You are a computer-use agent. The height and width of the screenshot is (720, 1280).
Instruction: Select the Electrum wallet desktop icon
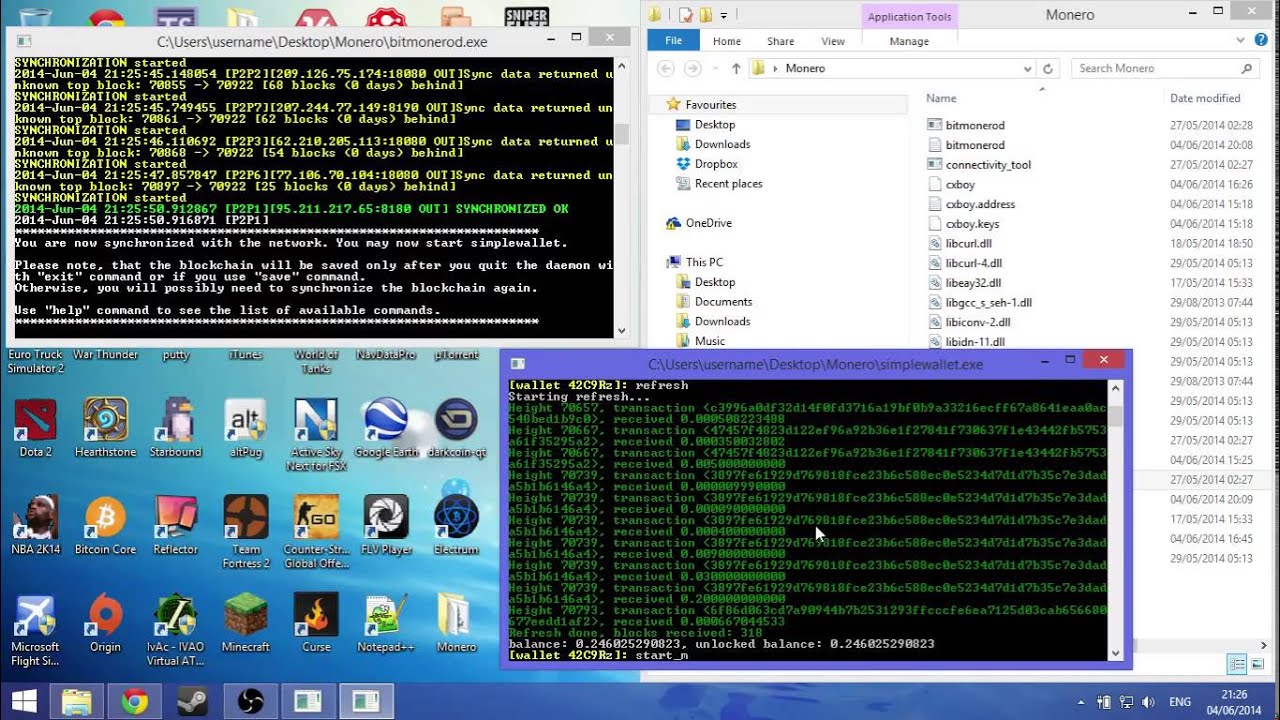(x=456, y=525)
